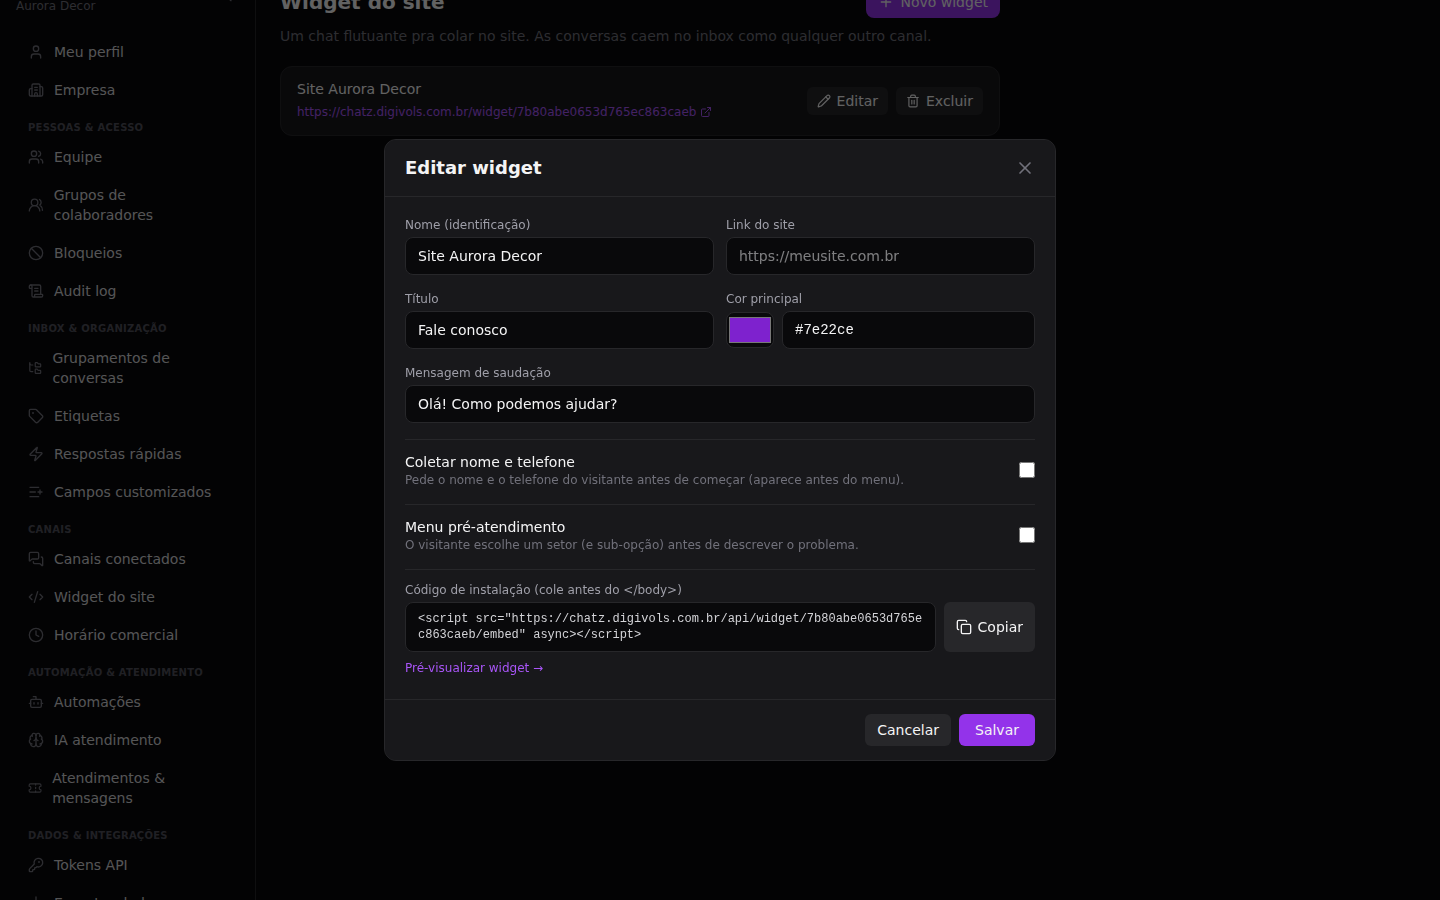1440x900 pixels.
Task: Click the Cancelar button
Action: 908,730
